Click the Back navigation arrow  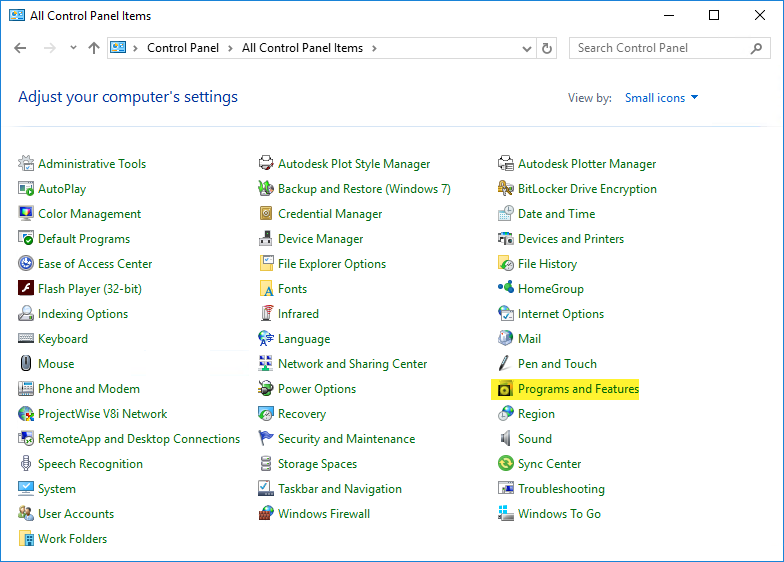(x=21, y=48)
